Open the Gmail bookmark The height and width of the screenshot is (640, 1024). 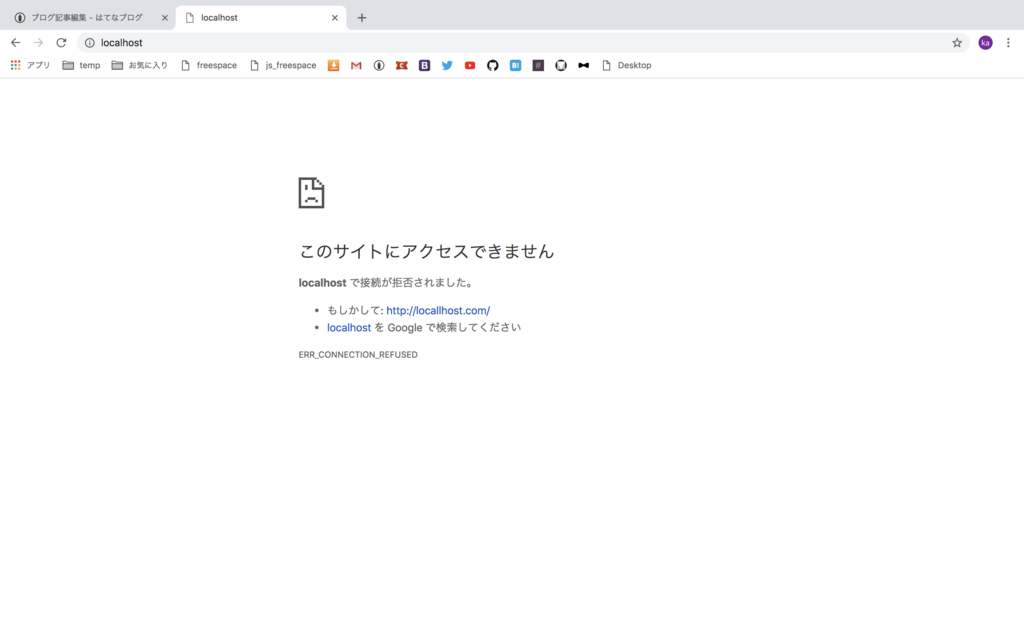[x=356, y=65]
